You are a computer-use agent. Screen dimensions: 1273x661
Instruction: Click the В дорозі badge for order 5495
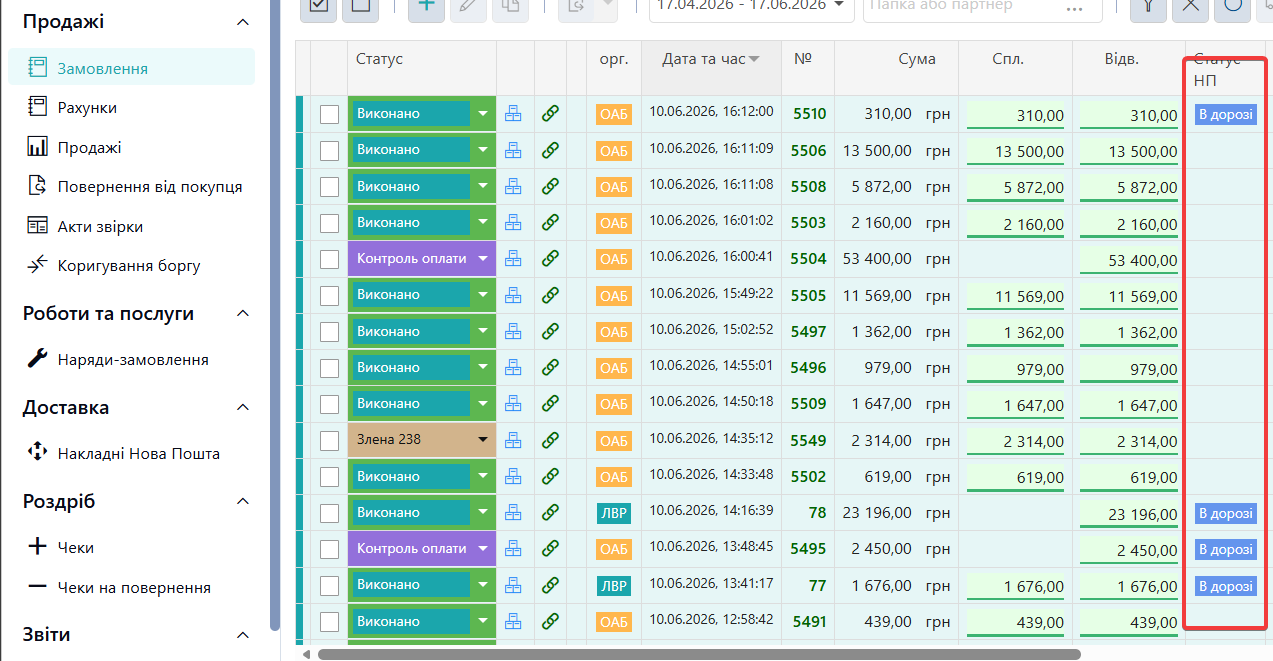click(x=1225, y=549)
